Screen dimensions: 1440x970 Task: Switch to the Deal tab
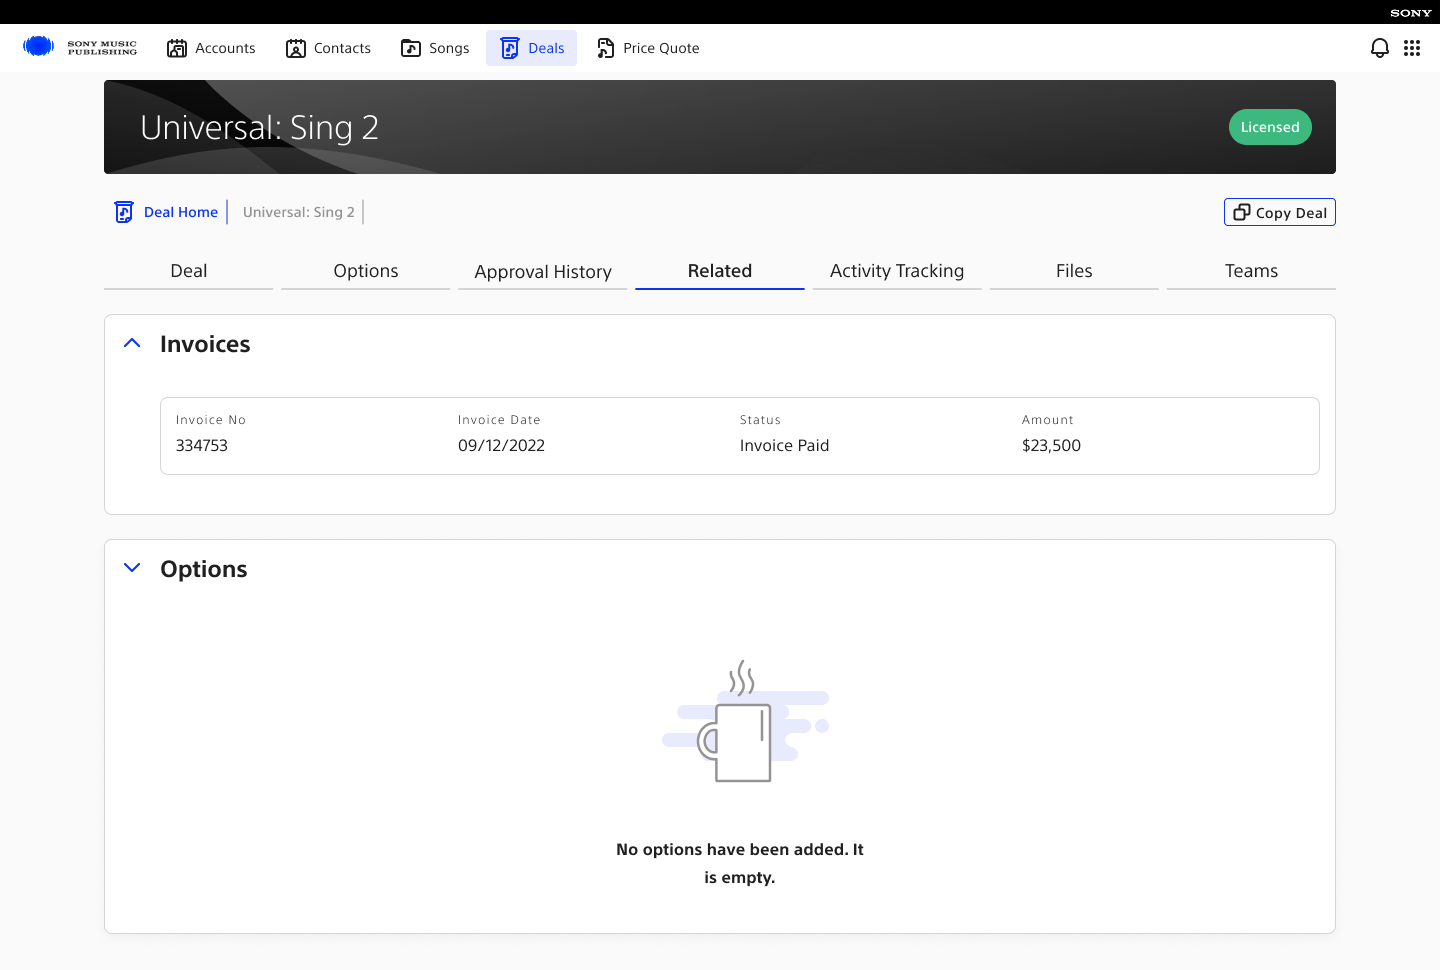click(x=189, y=271)
